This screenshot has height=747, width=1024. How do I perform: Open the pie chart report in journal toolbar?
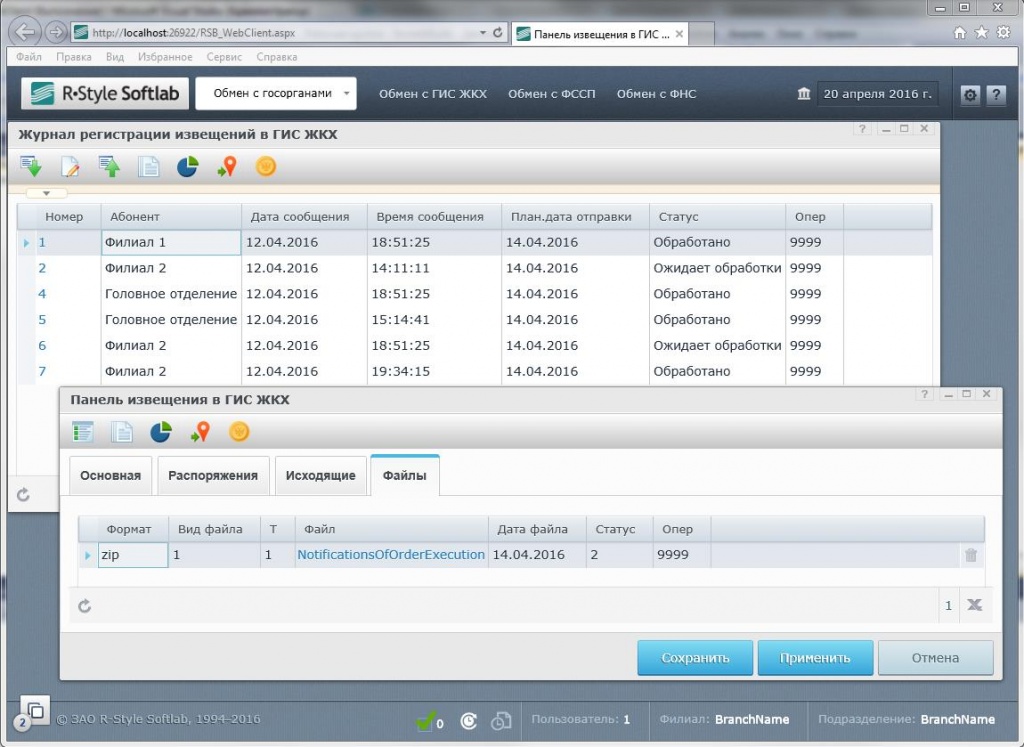[x=187, y=167]
